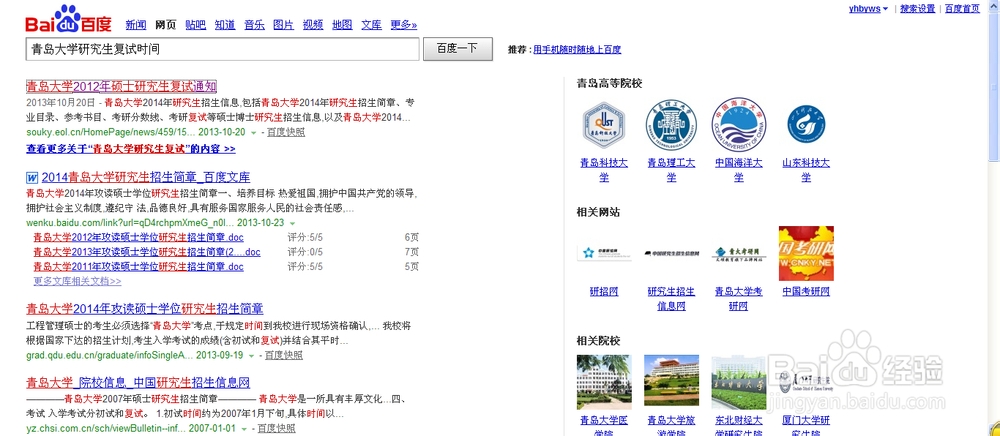Click the souky.eol.cn green URL text

click(110, 133)
